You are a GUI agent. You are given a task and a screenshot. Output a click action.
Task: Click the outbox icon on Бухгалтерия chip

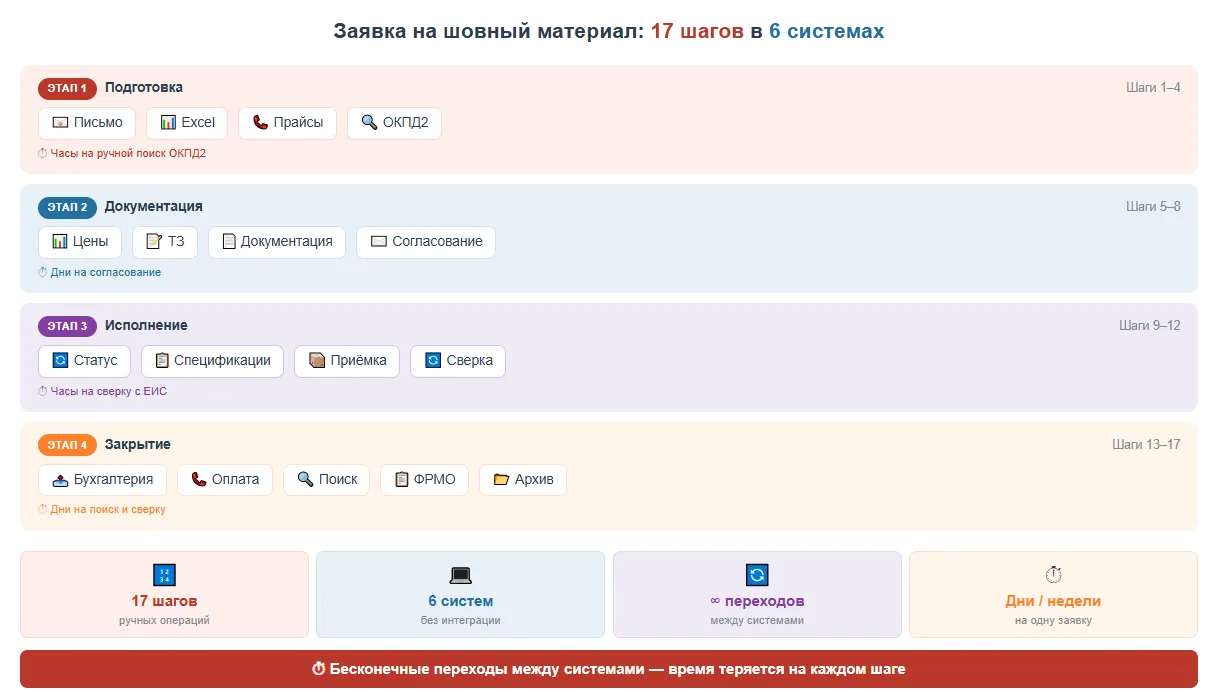[x=60, y=480]
